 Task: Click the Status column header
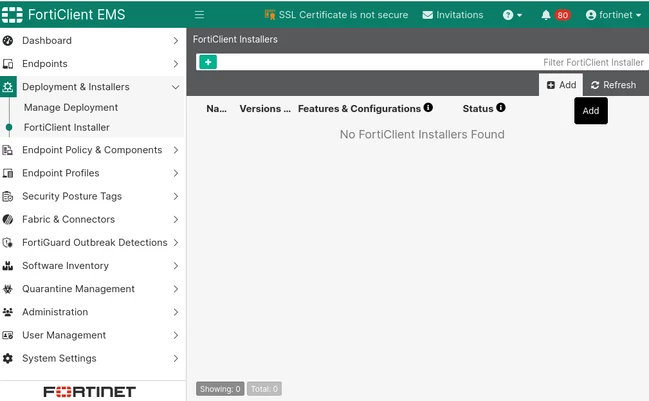[478, 108]
